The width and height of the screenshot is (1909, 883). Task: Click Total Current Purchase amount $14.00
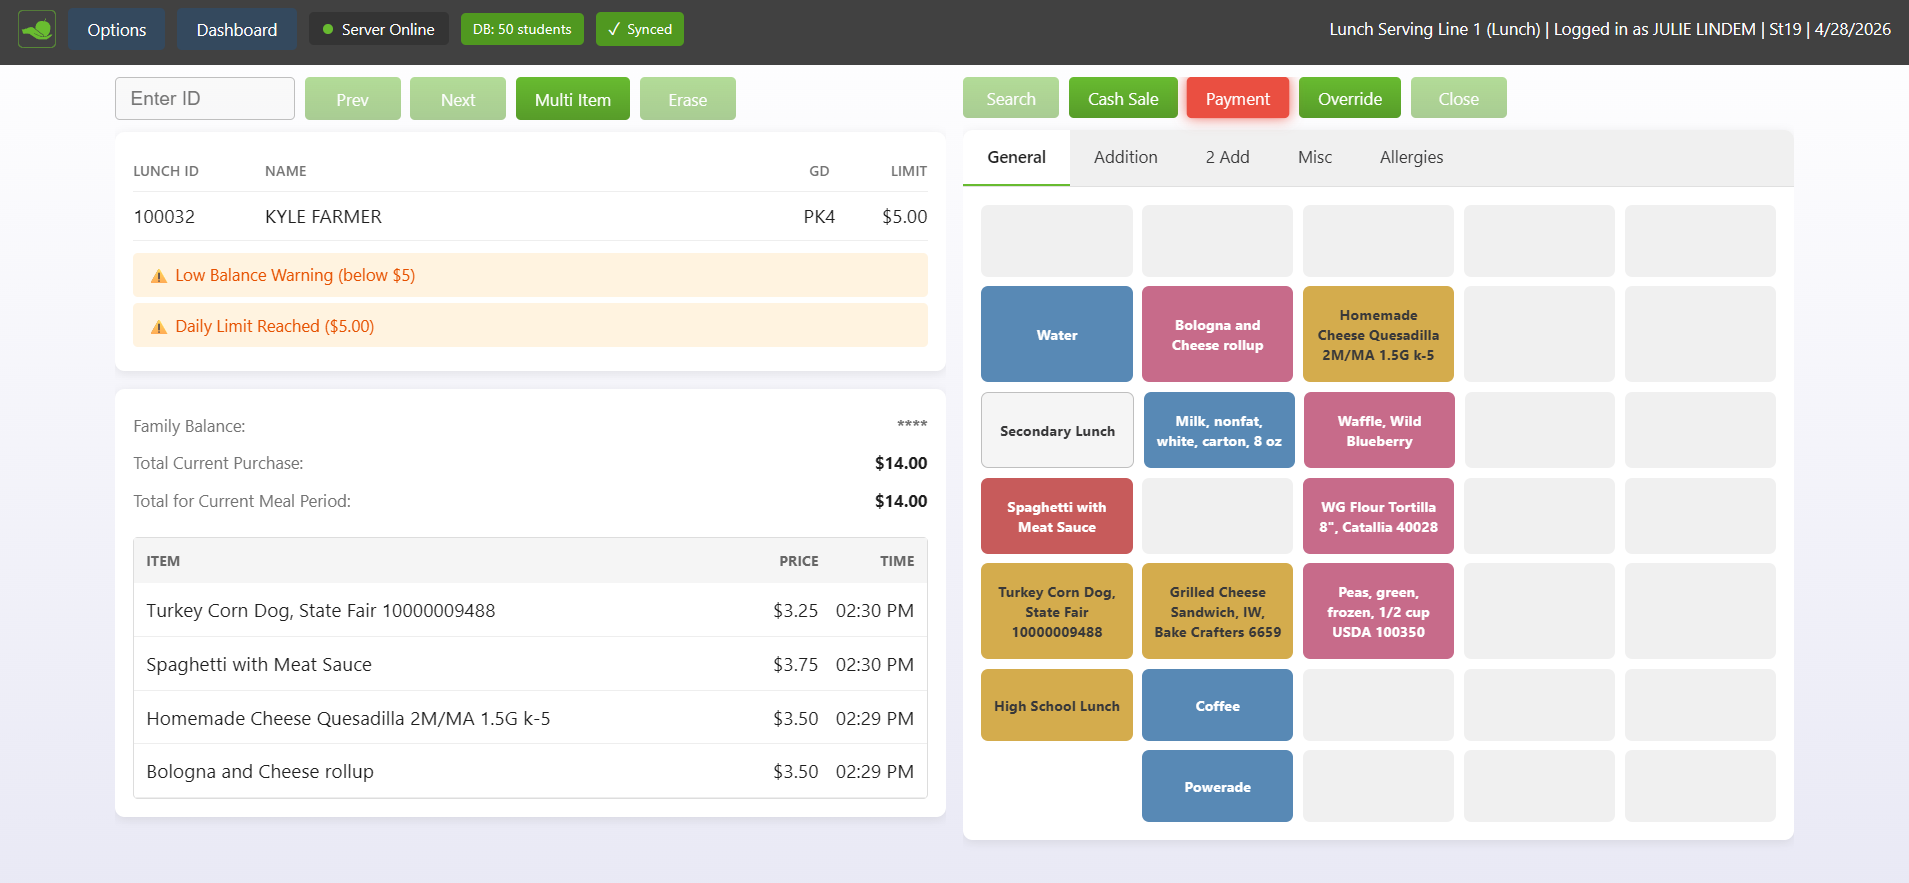[x=900, y=463]
